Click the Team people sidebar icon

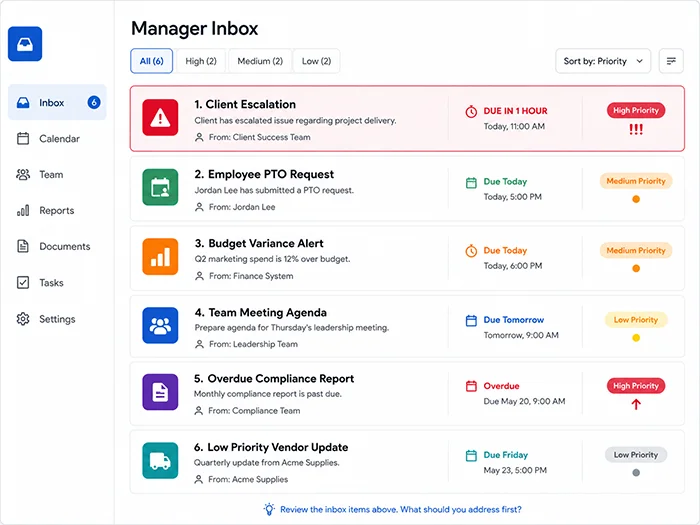coord(23,175)
